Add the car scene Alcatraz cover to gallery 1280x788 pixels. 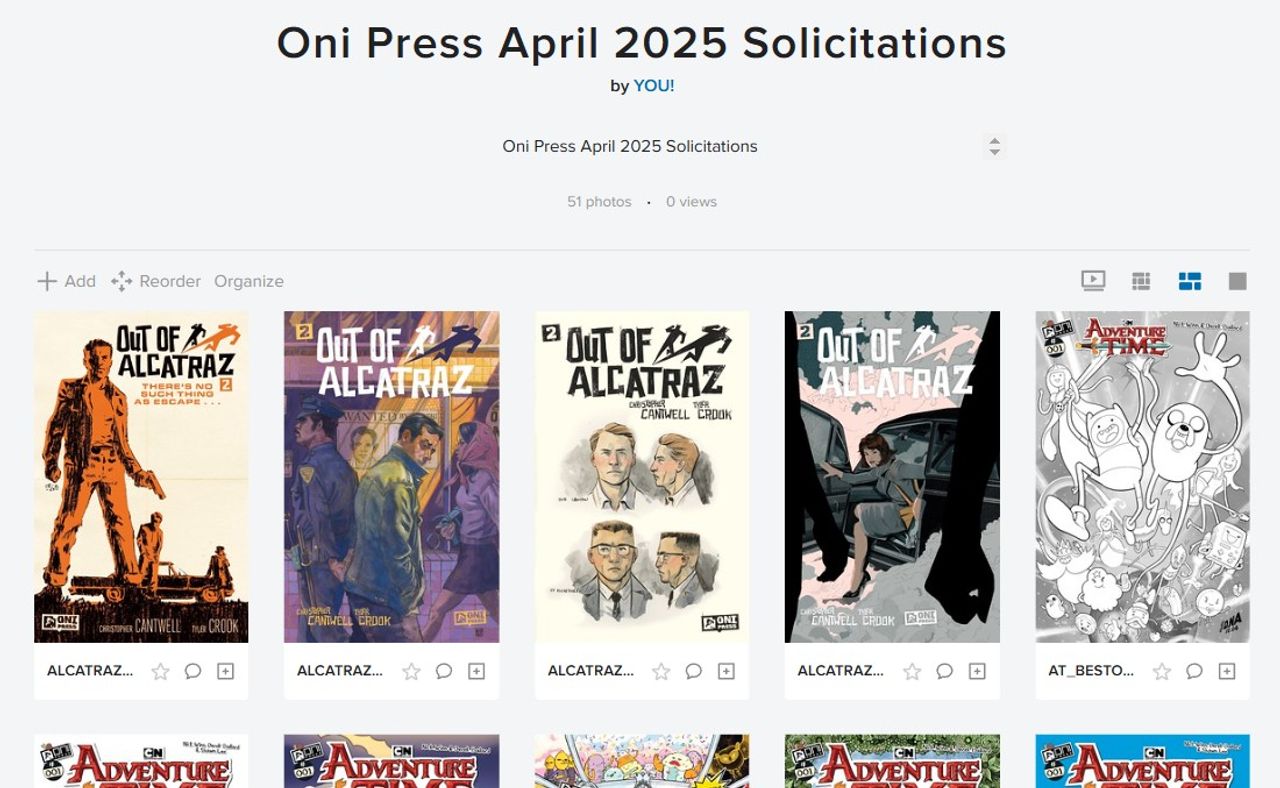click(x=977, y=671)
